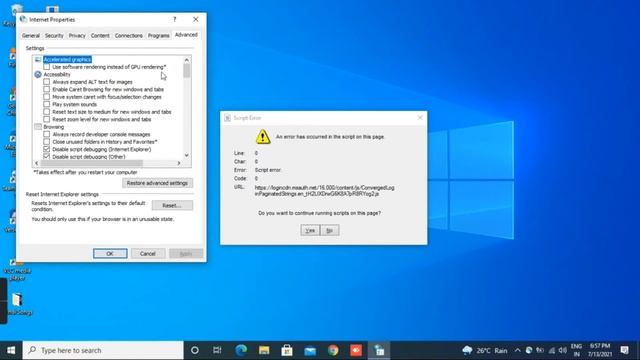Switch to the Privacy tab
The width and height of the screenshot is (640, 360).
[x=77, y=36]
